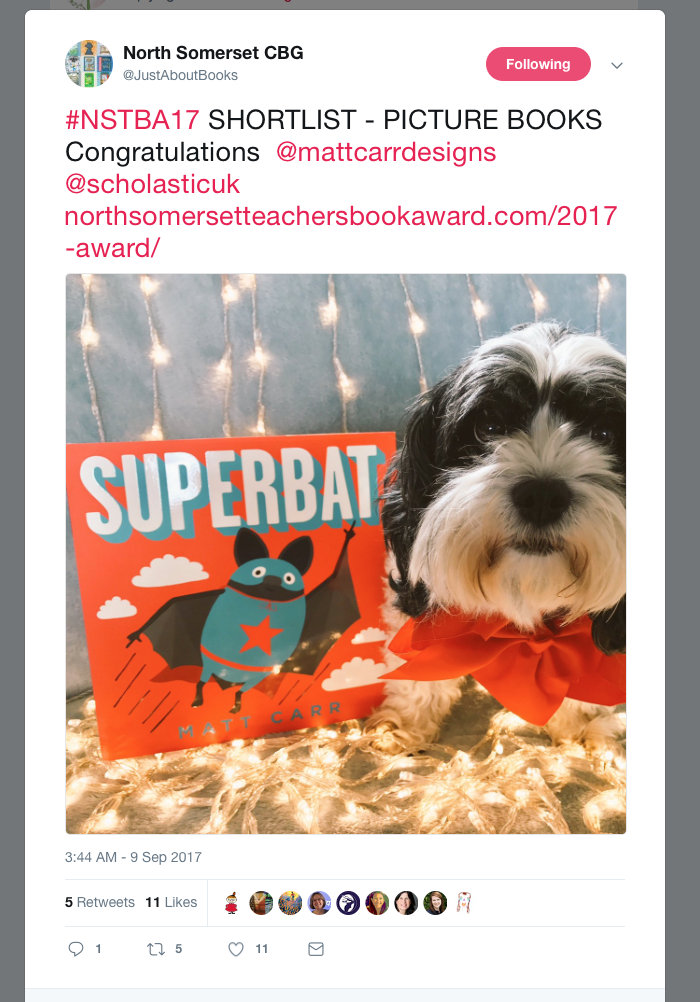Follow the northsomersetteachersbookaward.com link
The image size is (700, 1002).
pos(341,232)
